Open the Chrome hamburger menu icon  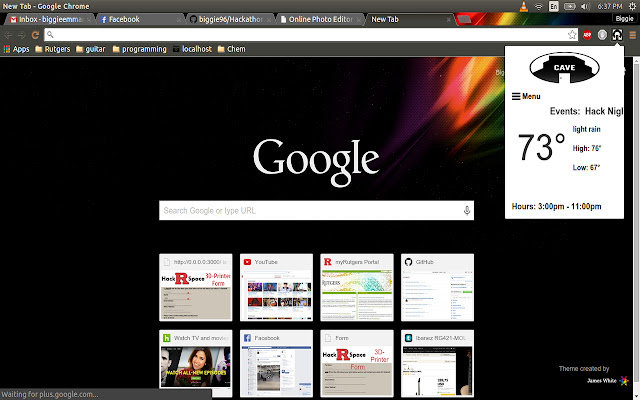coord(632,34)
